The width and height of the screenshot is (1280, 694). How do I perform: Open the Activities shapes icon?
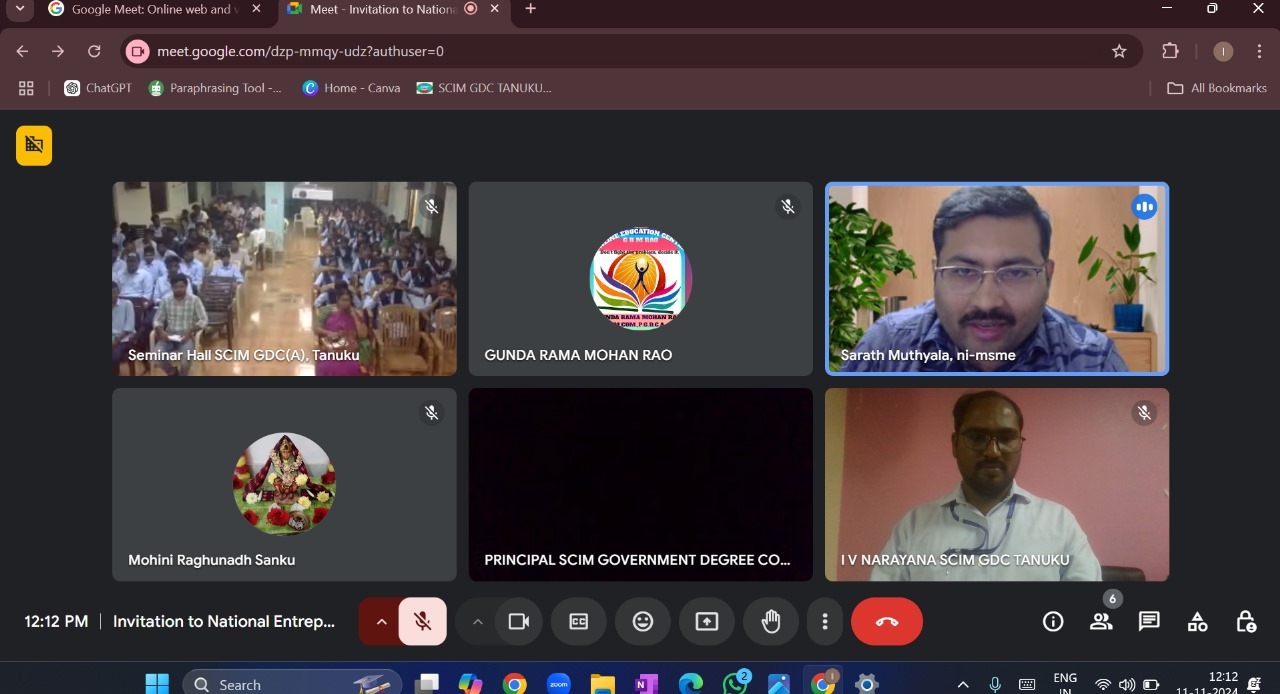pos(1197,622)
